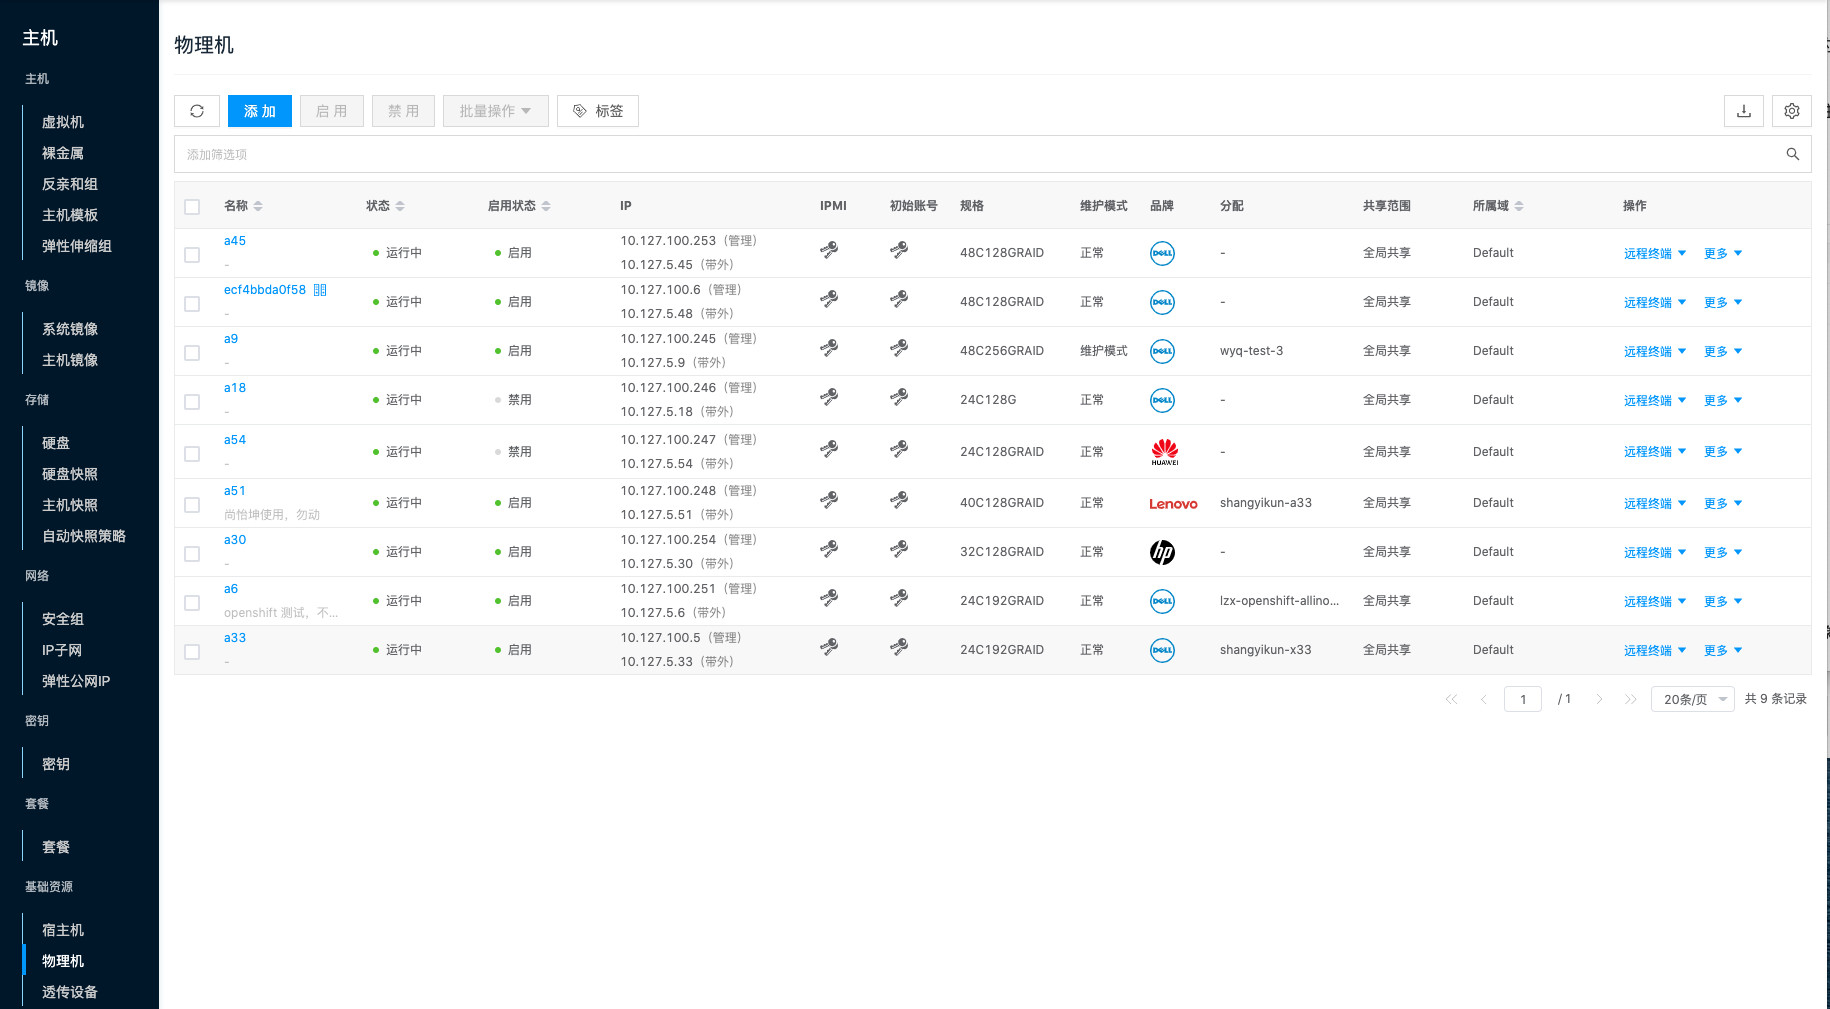Click the copy icon beside ecf4bbda0f58
This screenshot has width=1830, height=1009.
point(320,290)
